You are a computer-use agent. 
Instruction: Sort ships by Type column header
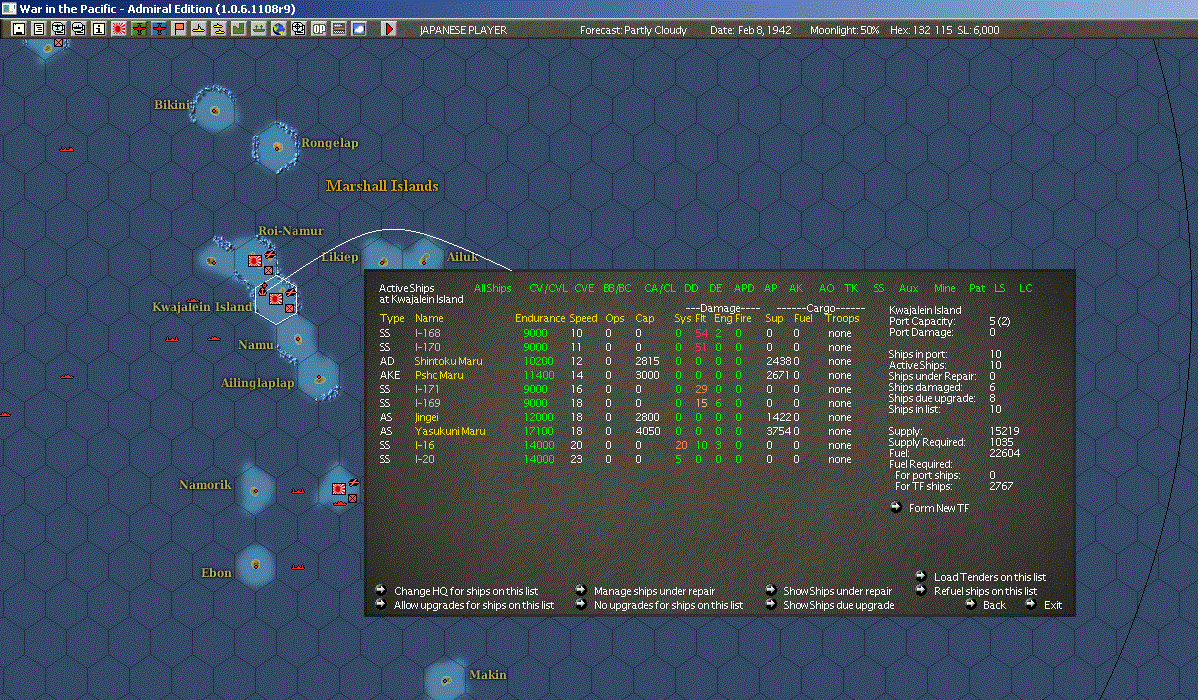(392, 318)
